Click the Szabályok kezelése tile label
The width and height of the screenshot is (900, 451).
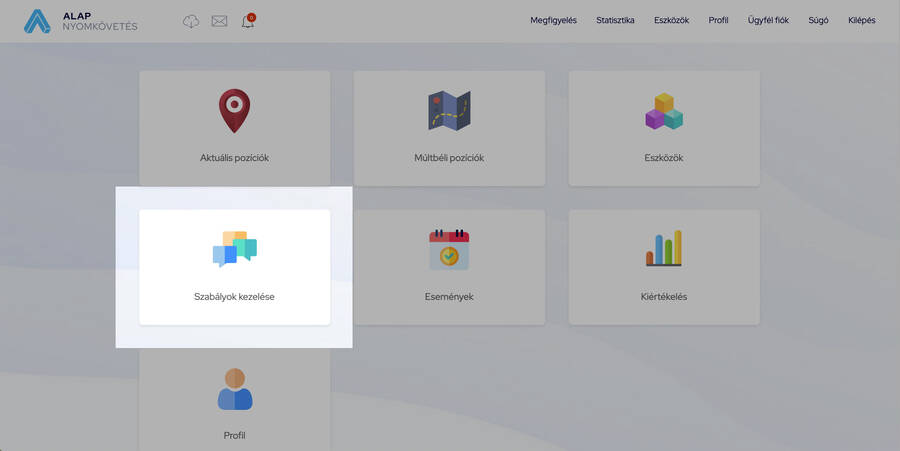[234, 297]
